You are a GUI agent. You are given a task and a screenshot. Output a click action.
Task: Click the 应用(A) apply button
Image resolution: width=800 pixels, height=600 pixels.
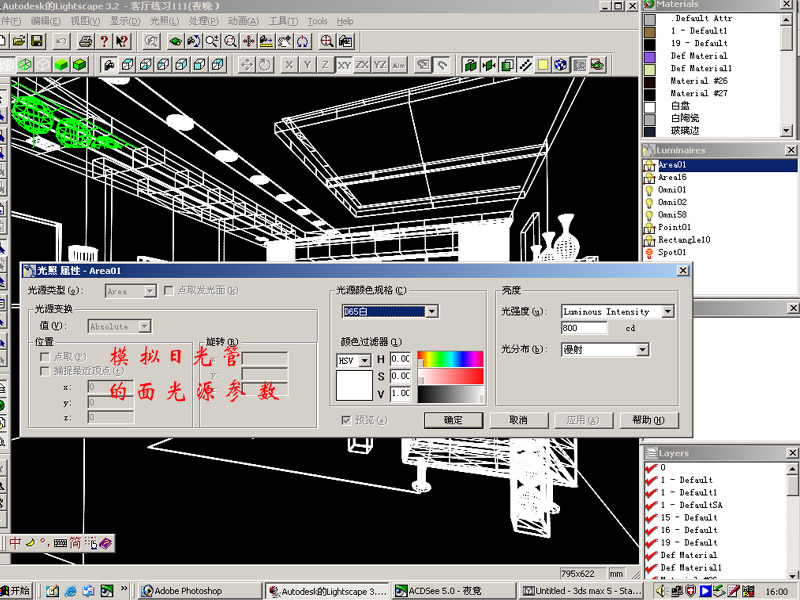pyautogui.click(x=583, y=420)
